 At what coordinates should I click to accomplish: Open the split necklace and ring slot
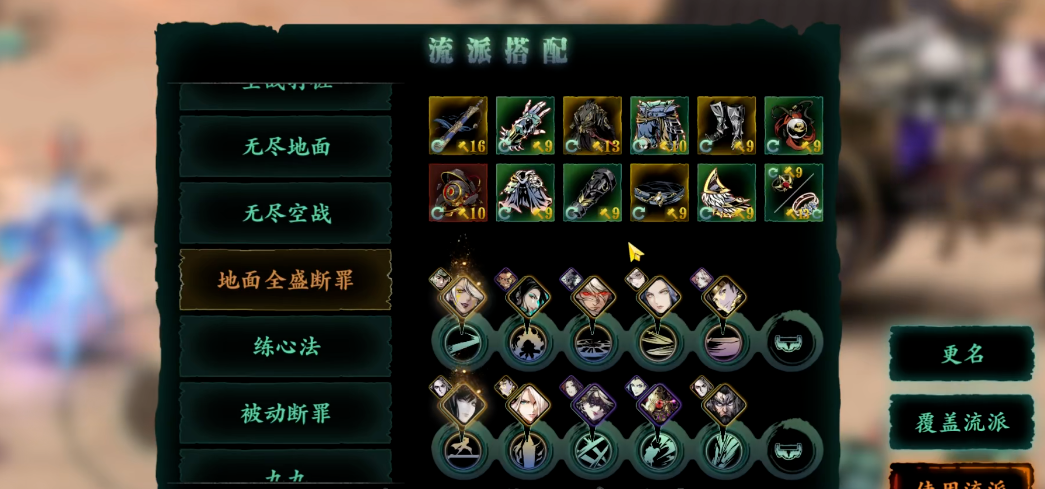[x=794, y=193]
